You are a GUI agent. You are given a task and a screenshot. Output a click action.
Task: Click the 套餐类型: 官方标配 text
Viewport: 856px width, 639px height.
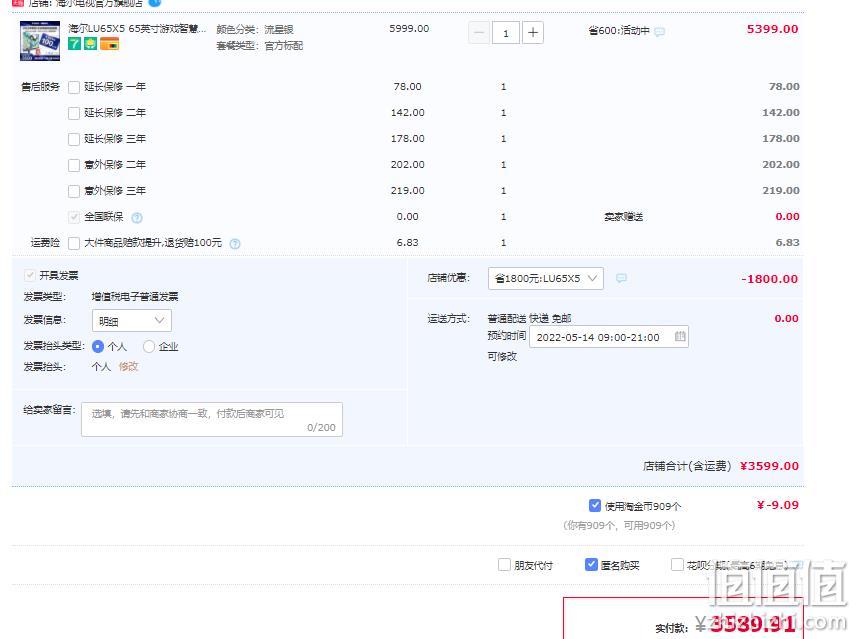[259, 46]
